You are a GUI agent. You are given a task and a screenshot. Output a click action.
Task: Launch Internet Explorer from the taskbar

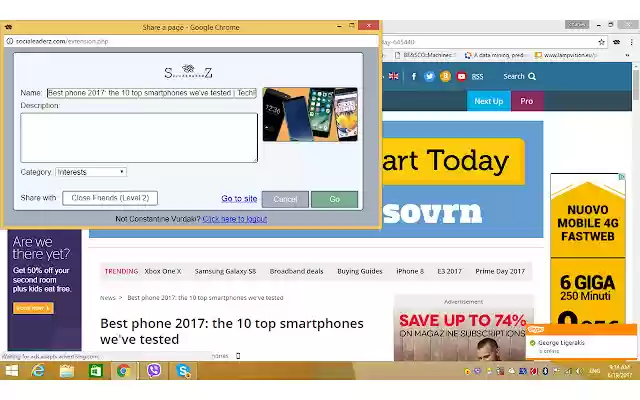click(x=38, y=371)
